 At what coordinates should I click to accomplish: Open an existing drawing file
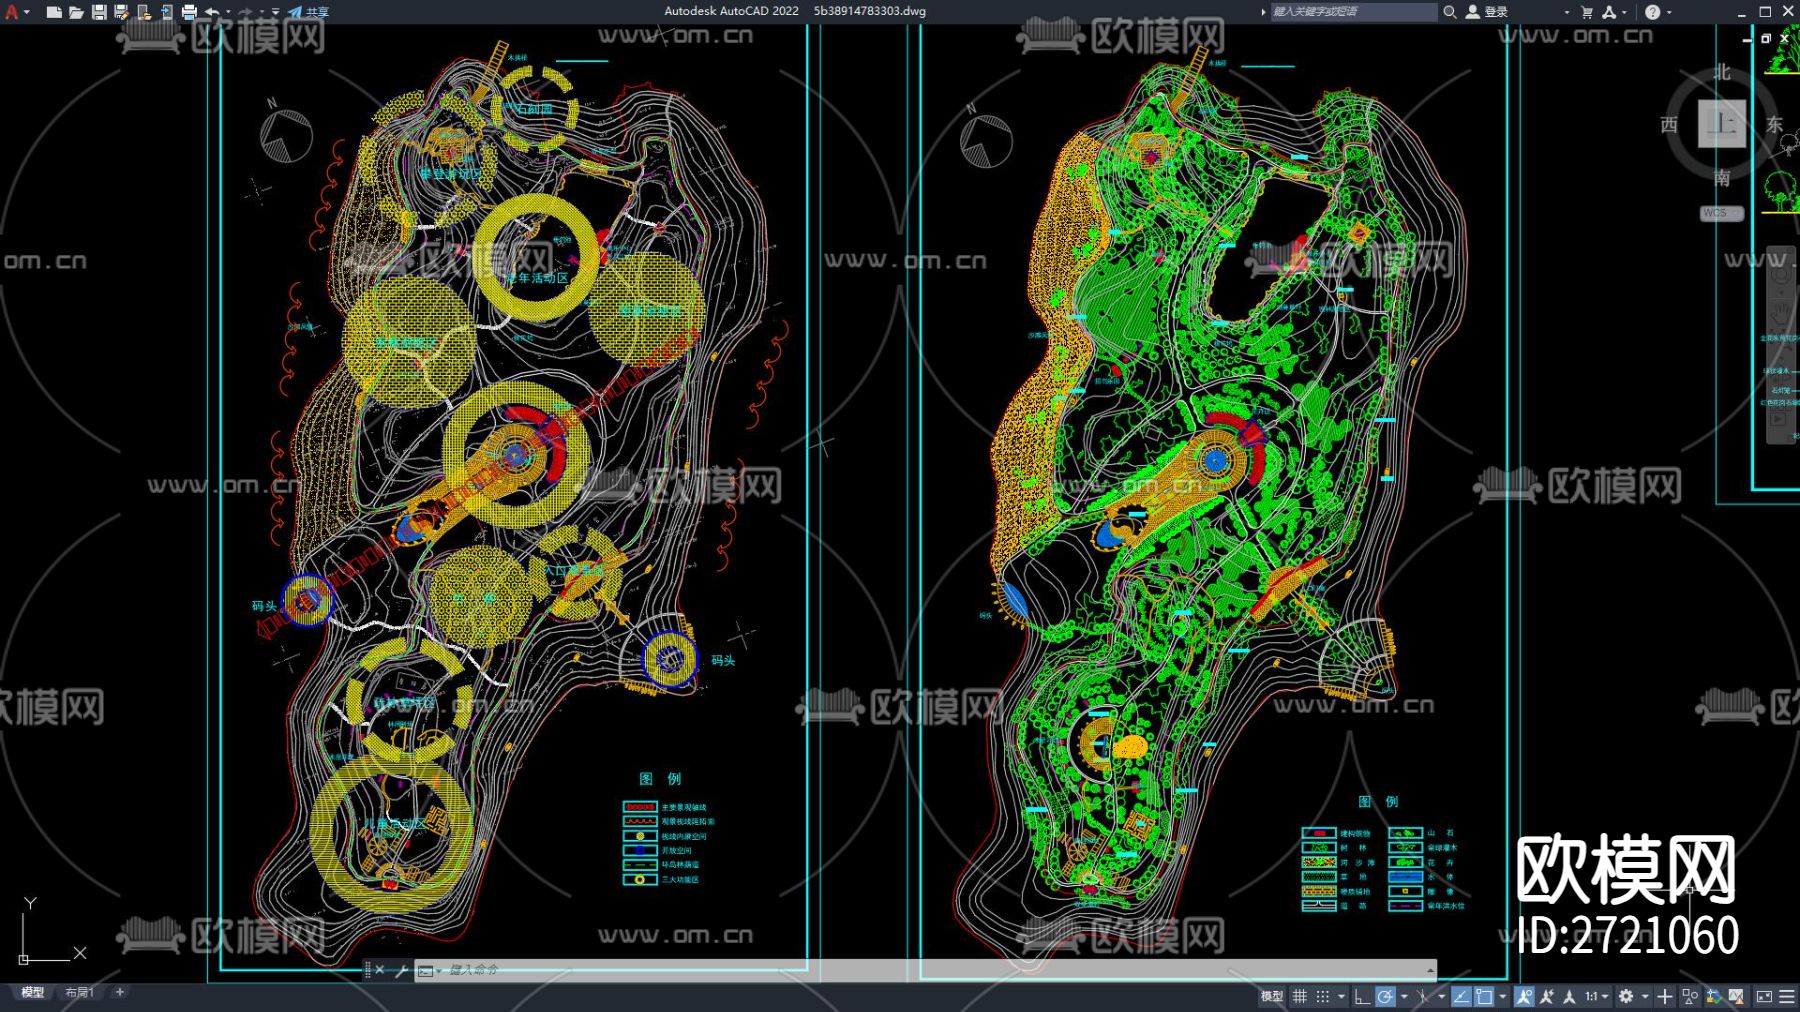[76, 12]
